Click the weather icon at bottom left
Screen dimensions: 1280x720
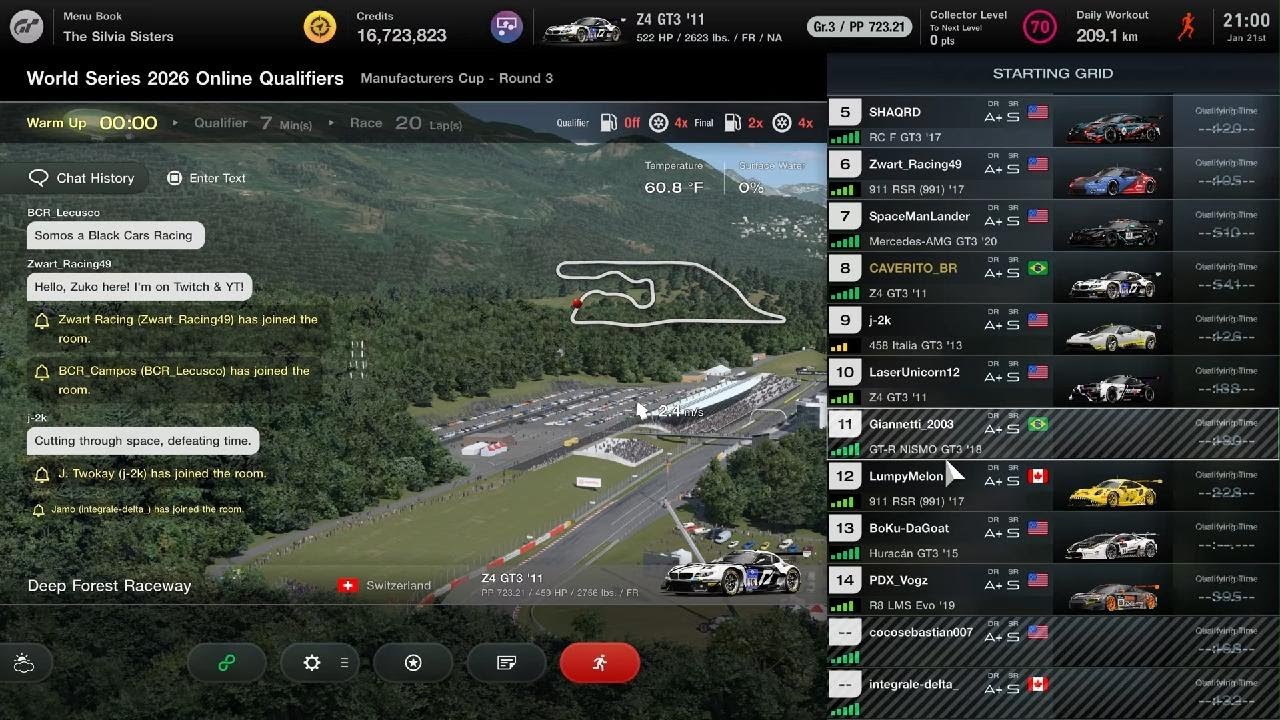pyautogui.click(x=24, y=663)
